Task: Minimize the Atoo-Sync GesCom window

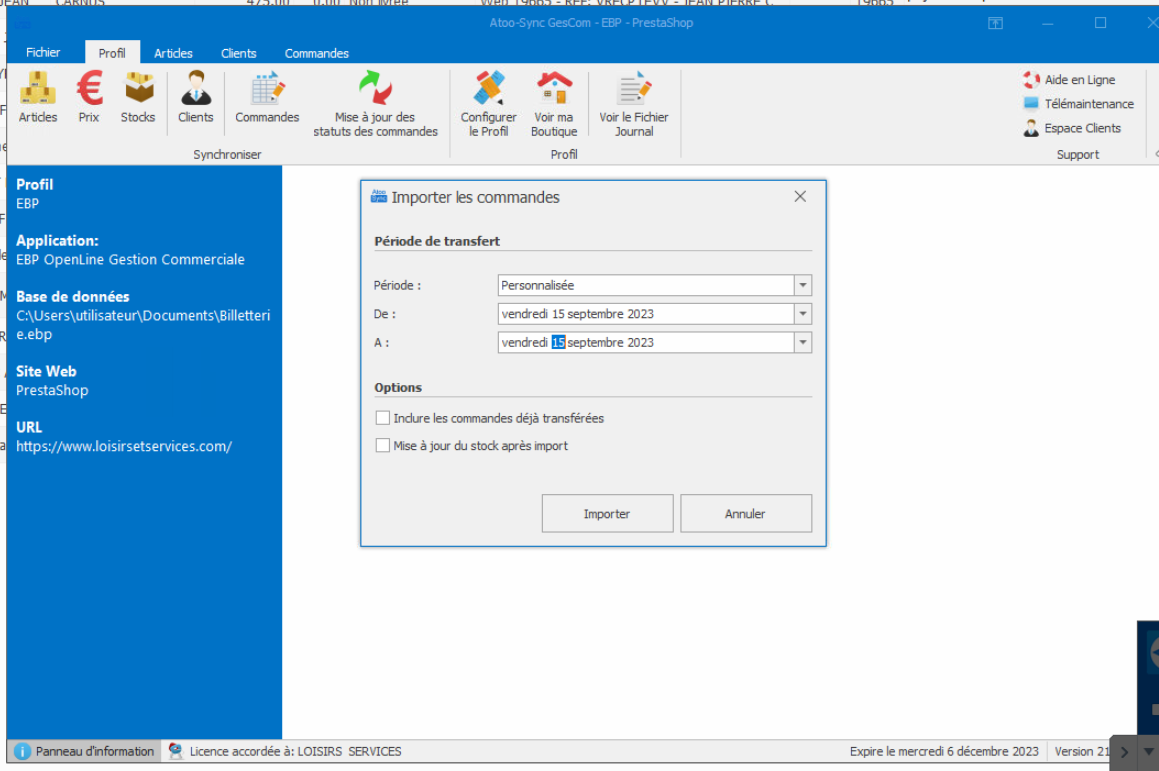Action: (x=1047, y=24)
